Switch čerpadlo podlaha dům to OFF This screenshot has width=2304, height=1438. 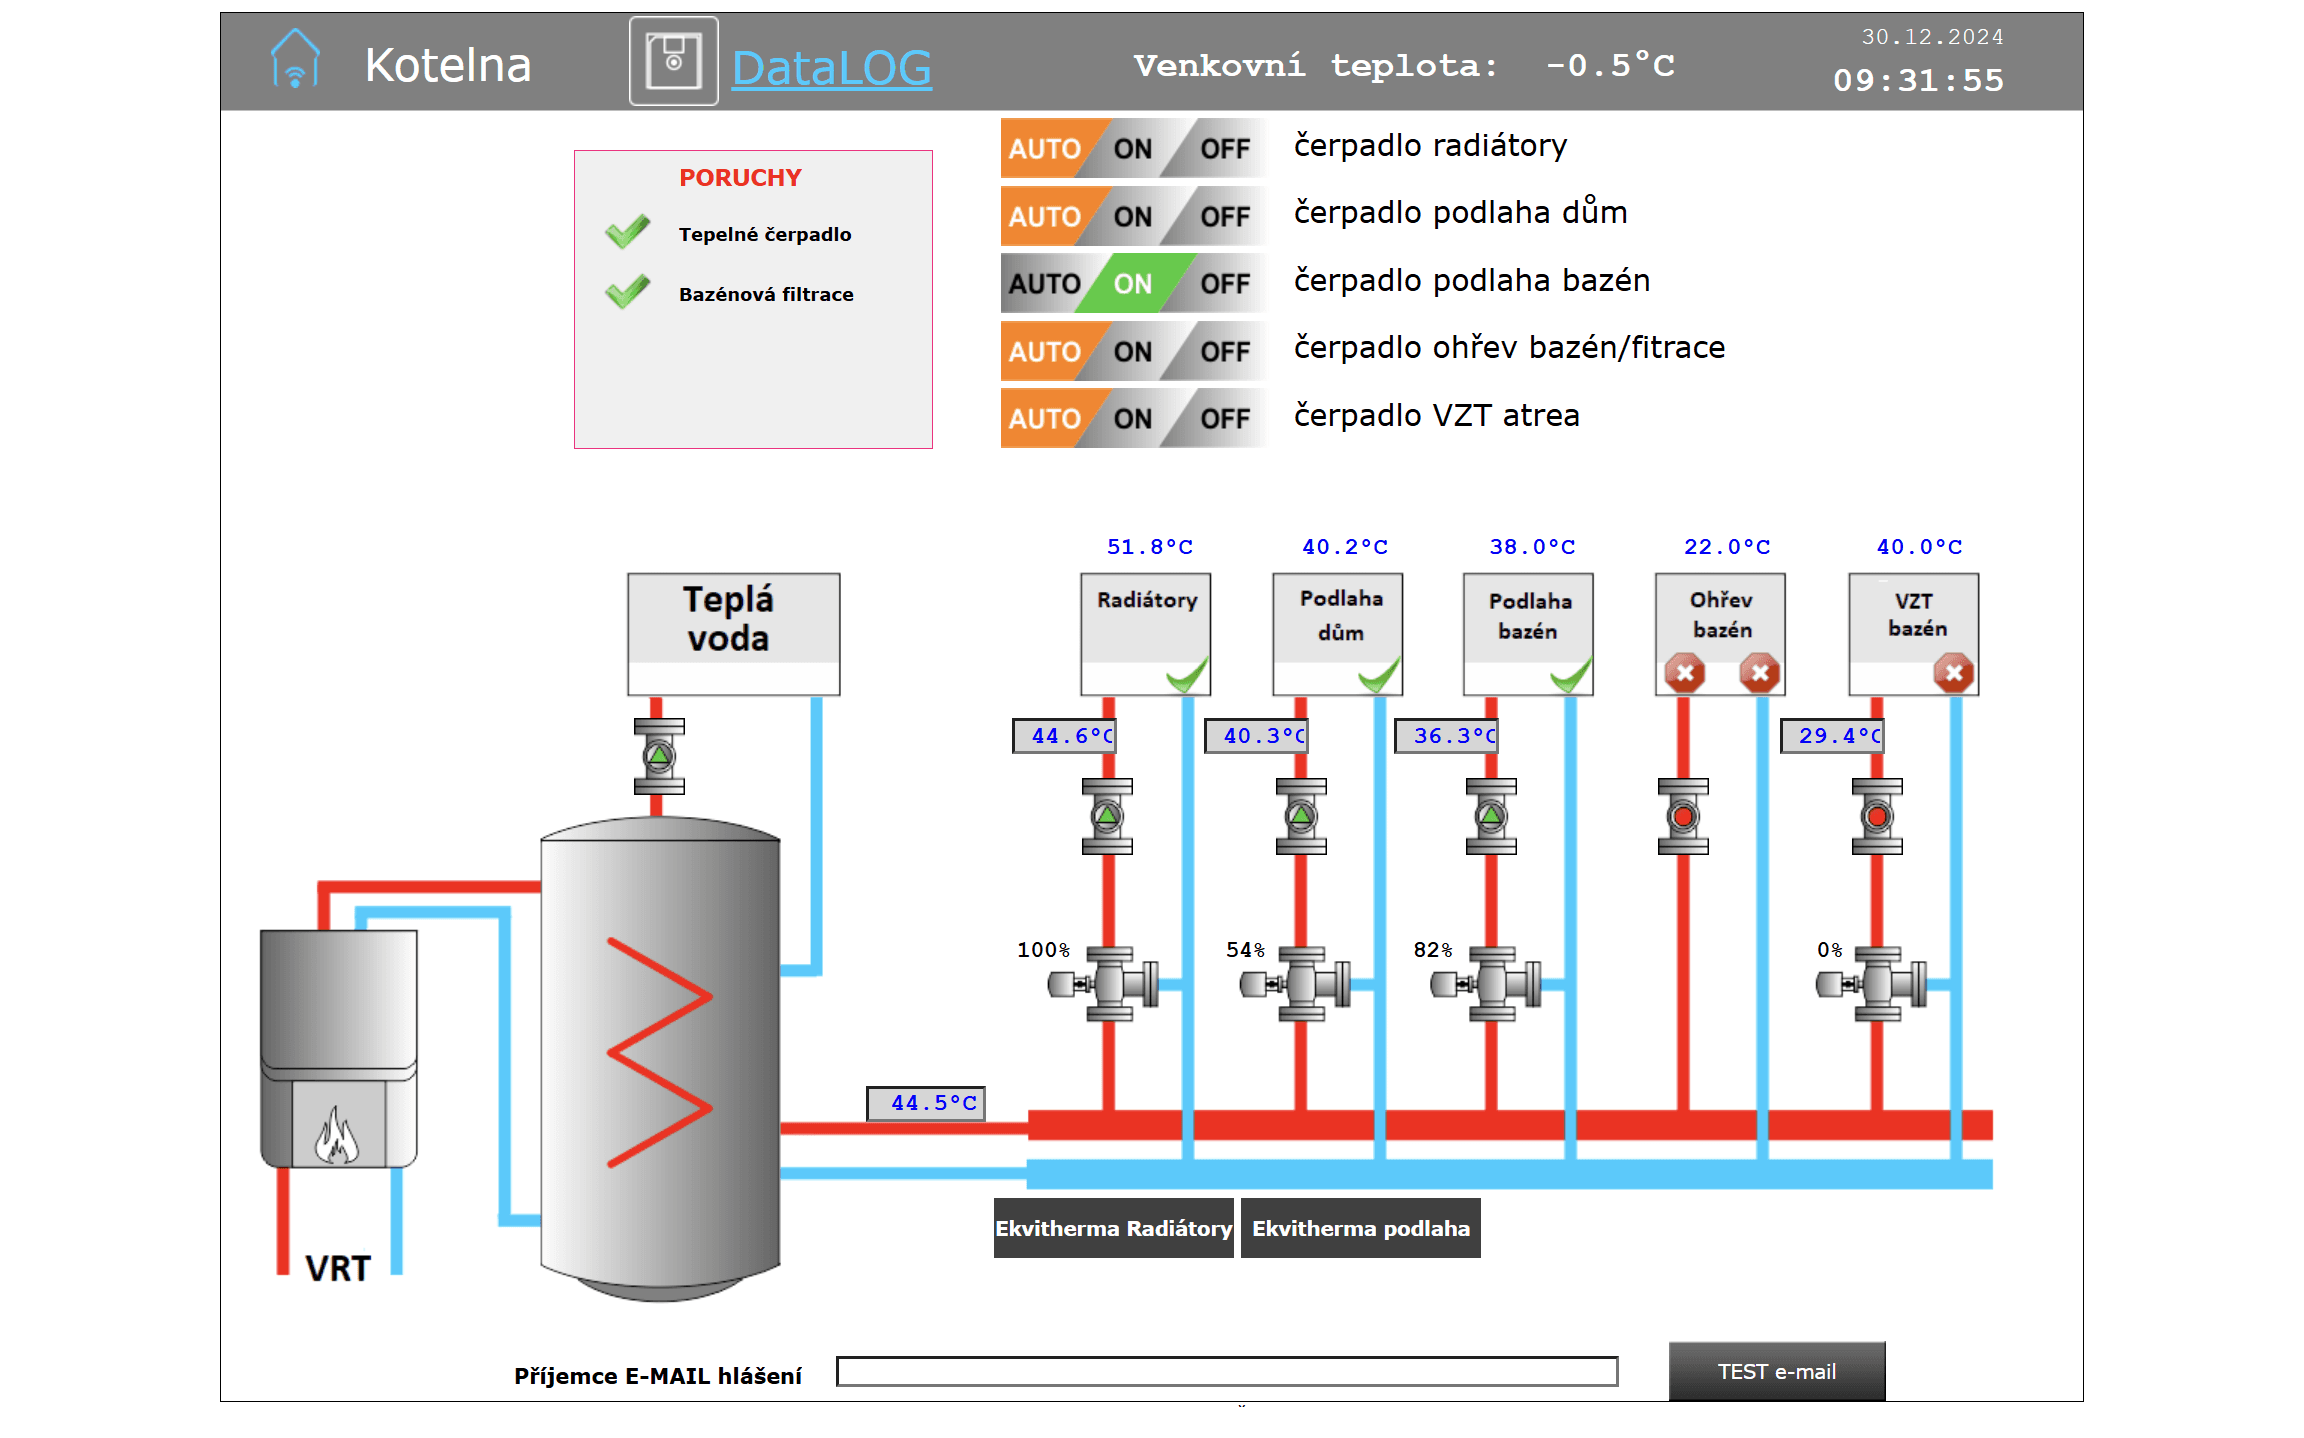tap(1224, 217)
